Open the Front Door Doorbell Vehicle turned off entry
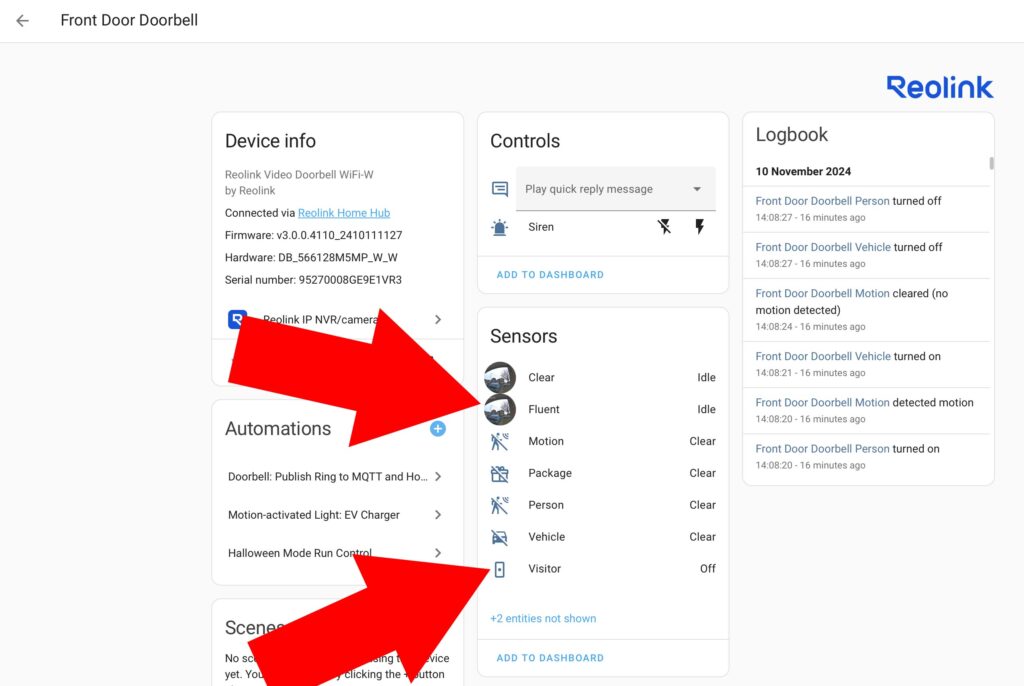This screenshot has height=686, width=1024. [x=866, y=255]
